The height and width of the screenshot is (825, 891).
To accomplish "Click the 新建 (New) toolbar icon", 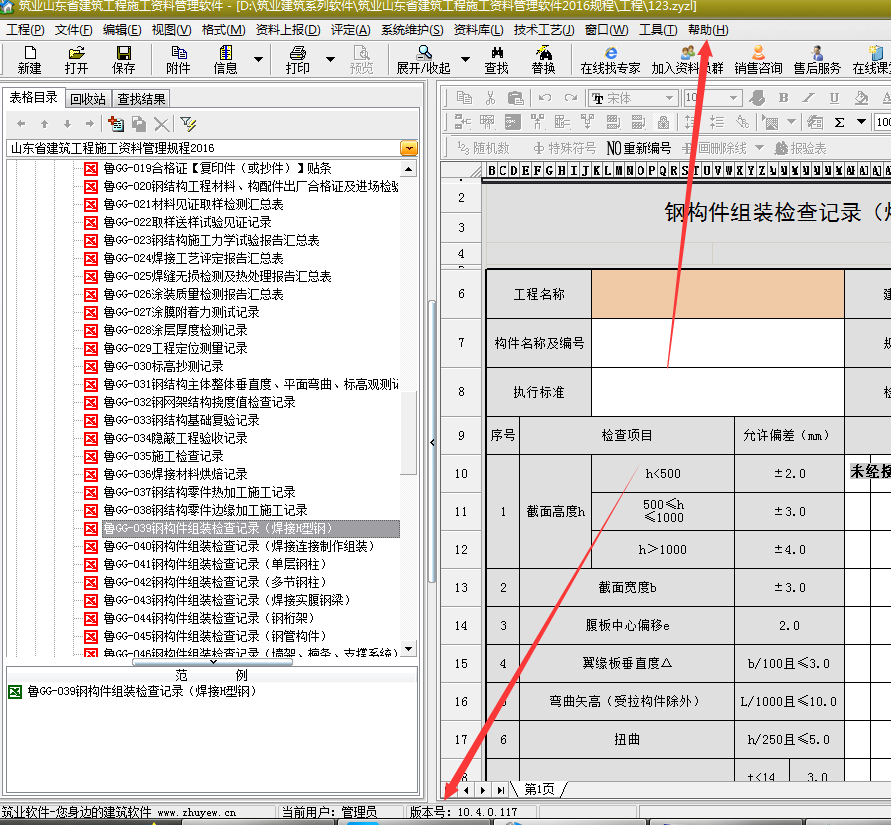I will click(x=29, y=59).
